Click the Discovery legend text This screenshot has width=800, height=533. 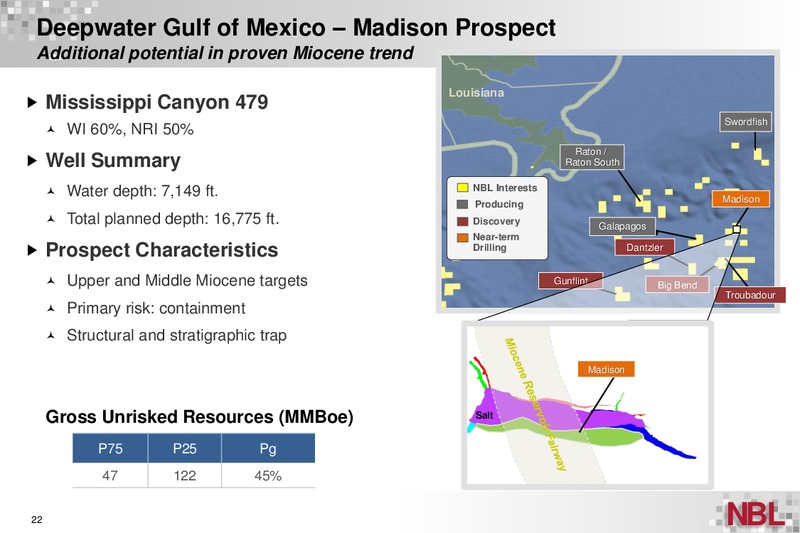(x=496, y=221)
